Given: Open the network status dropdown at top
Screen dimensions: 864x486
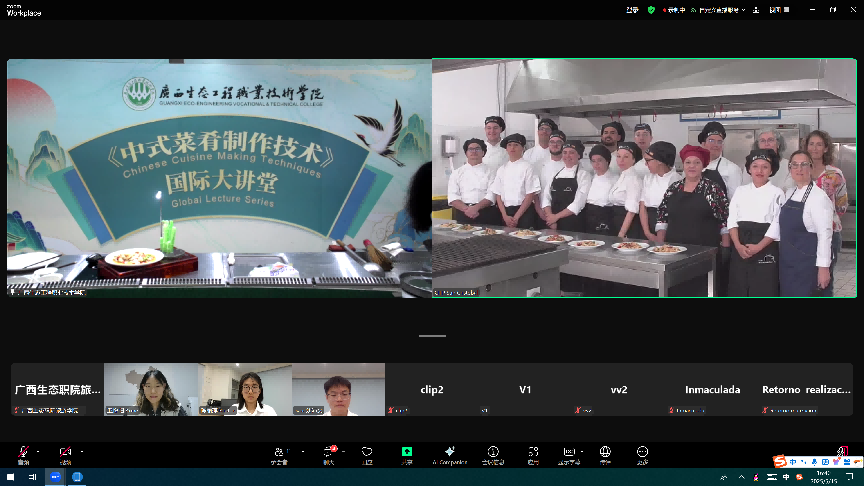Looking at the screenshot, I should click(719, 10).
